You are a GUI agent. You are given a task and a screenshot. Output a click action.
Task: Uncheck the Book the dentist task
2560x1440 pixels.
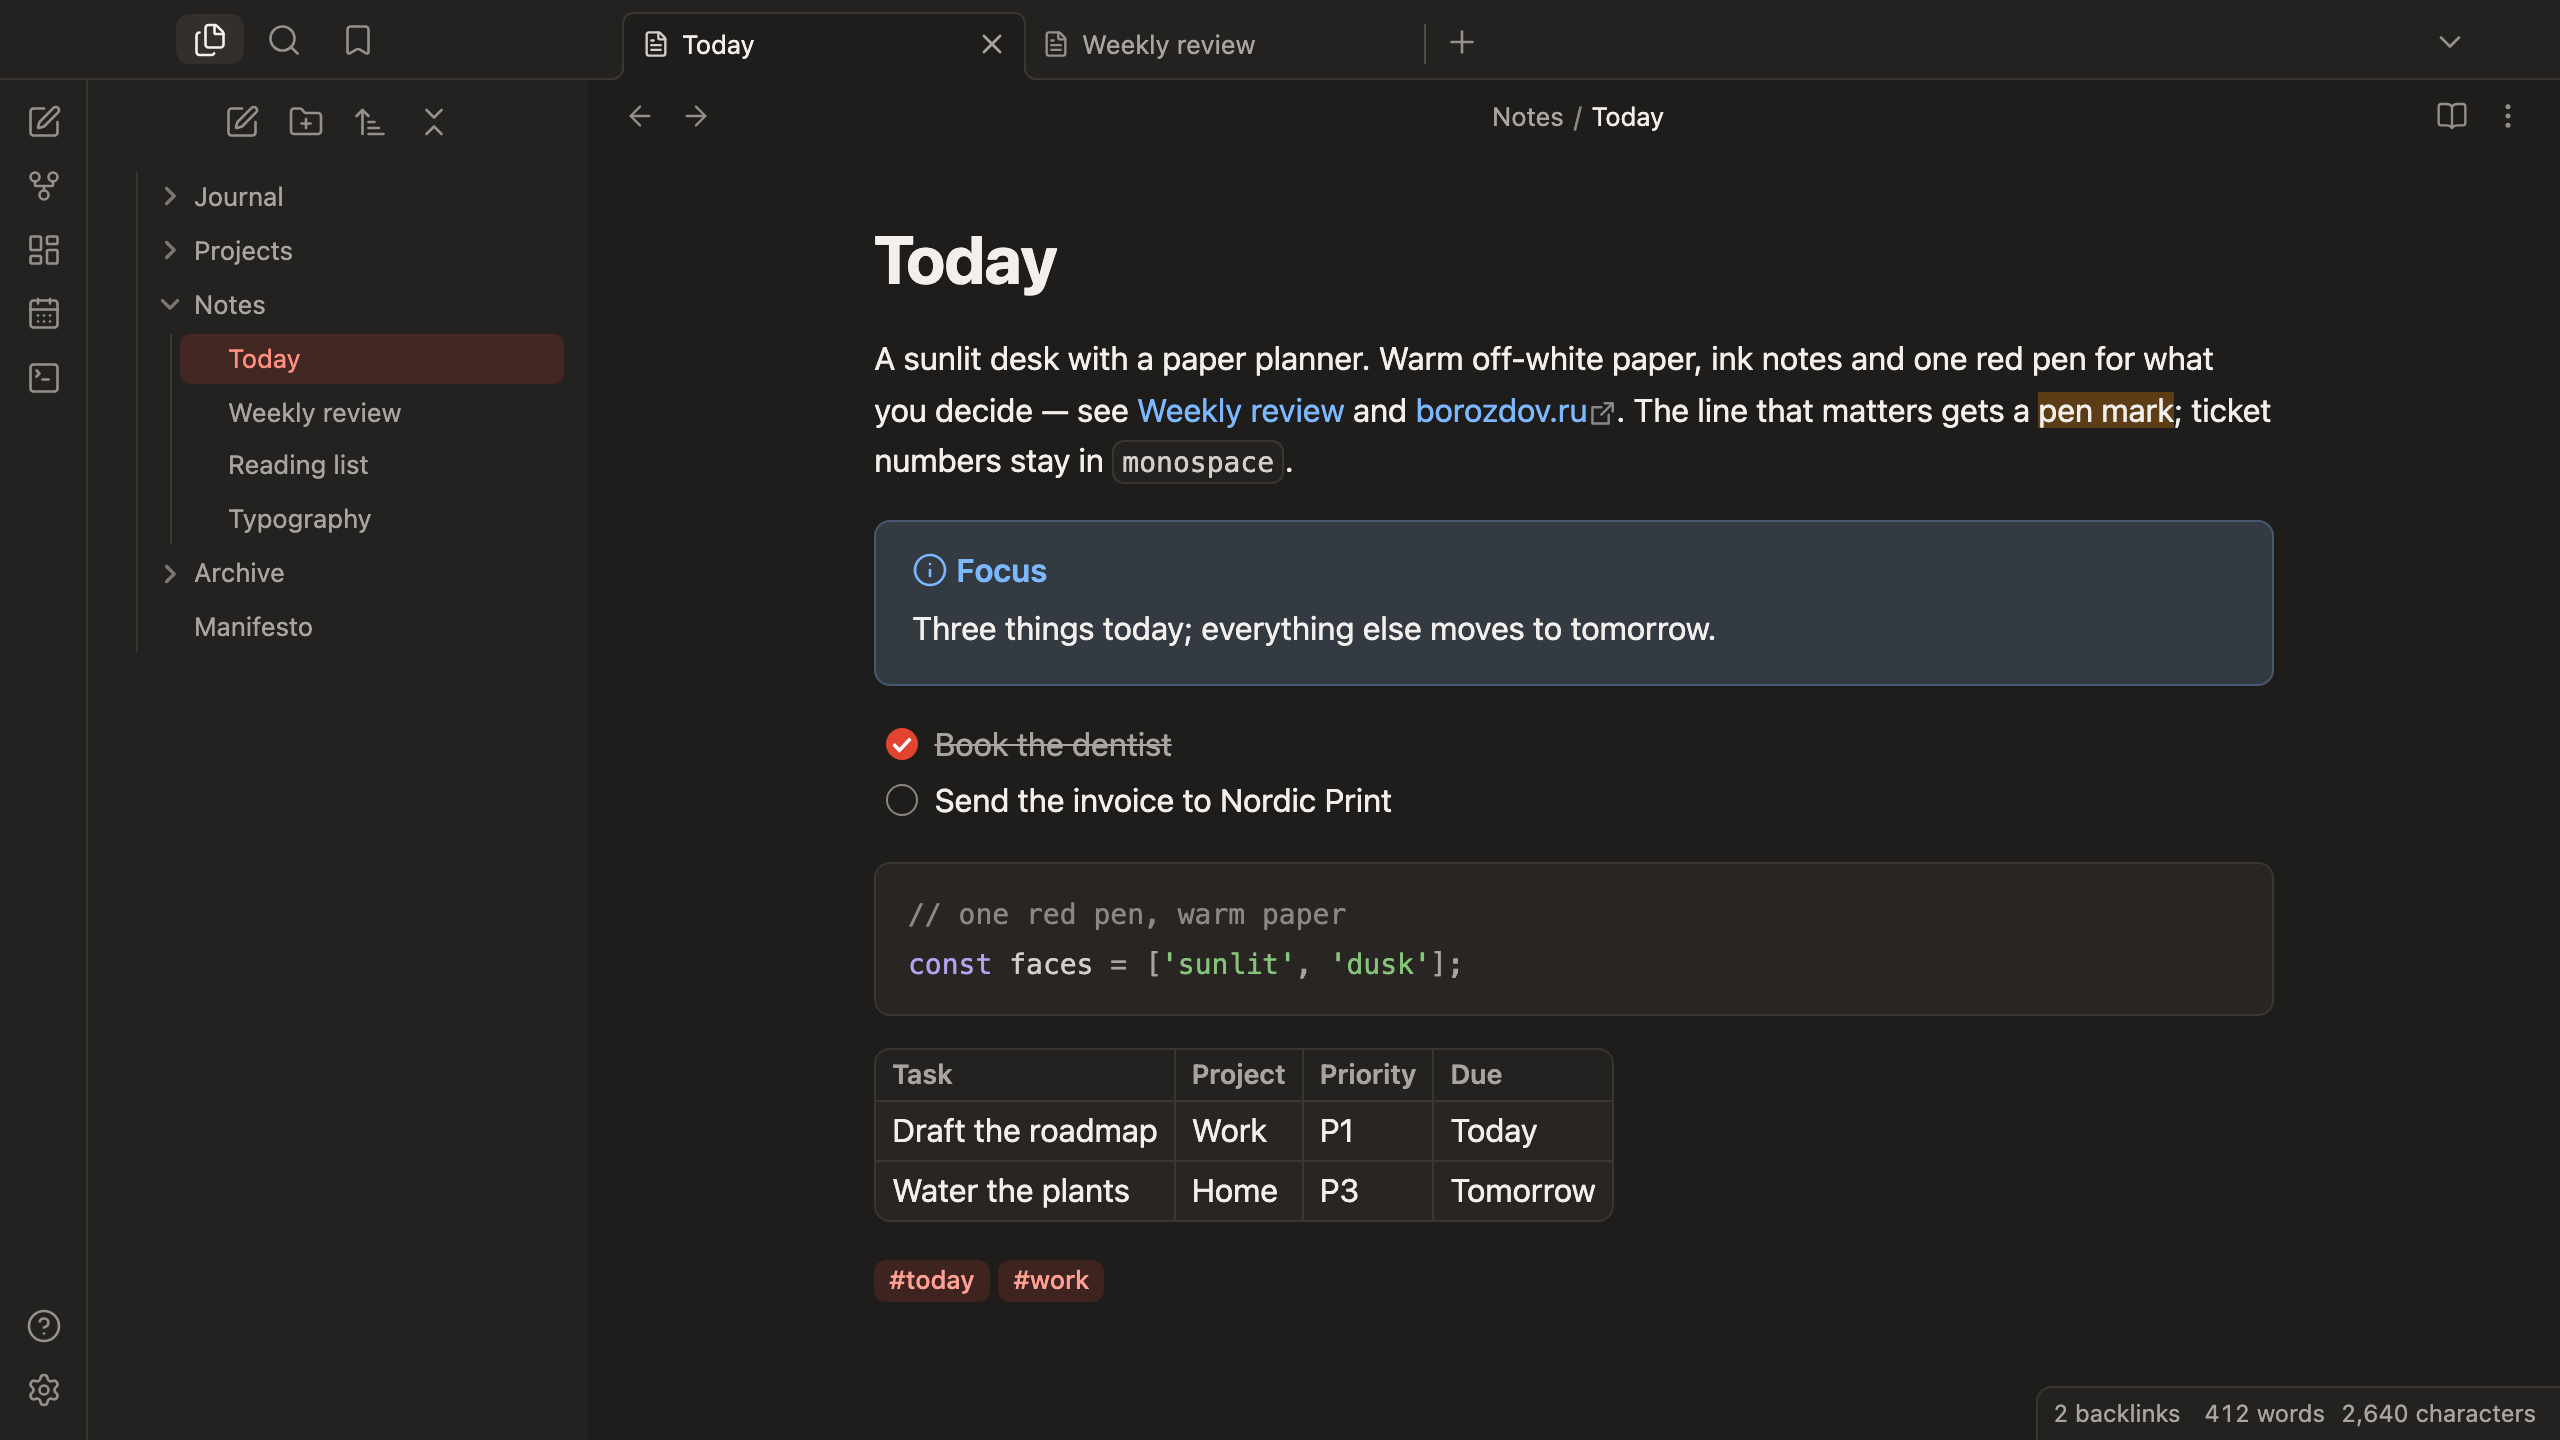pyautogui.click(x=902, y=744)
